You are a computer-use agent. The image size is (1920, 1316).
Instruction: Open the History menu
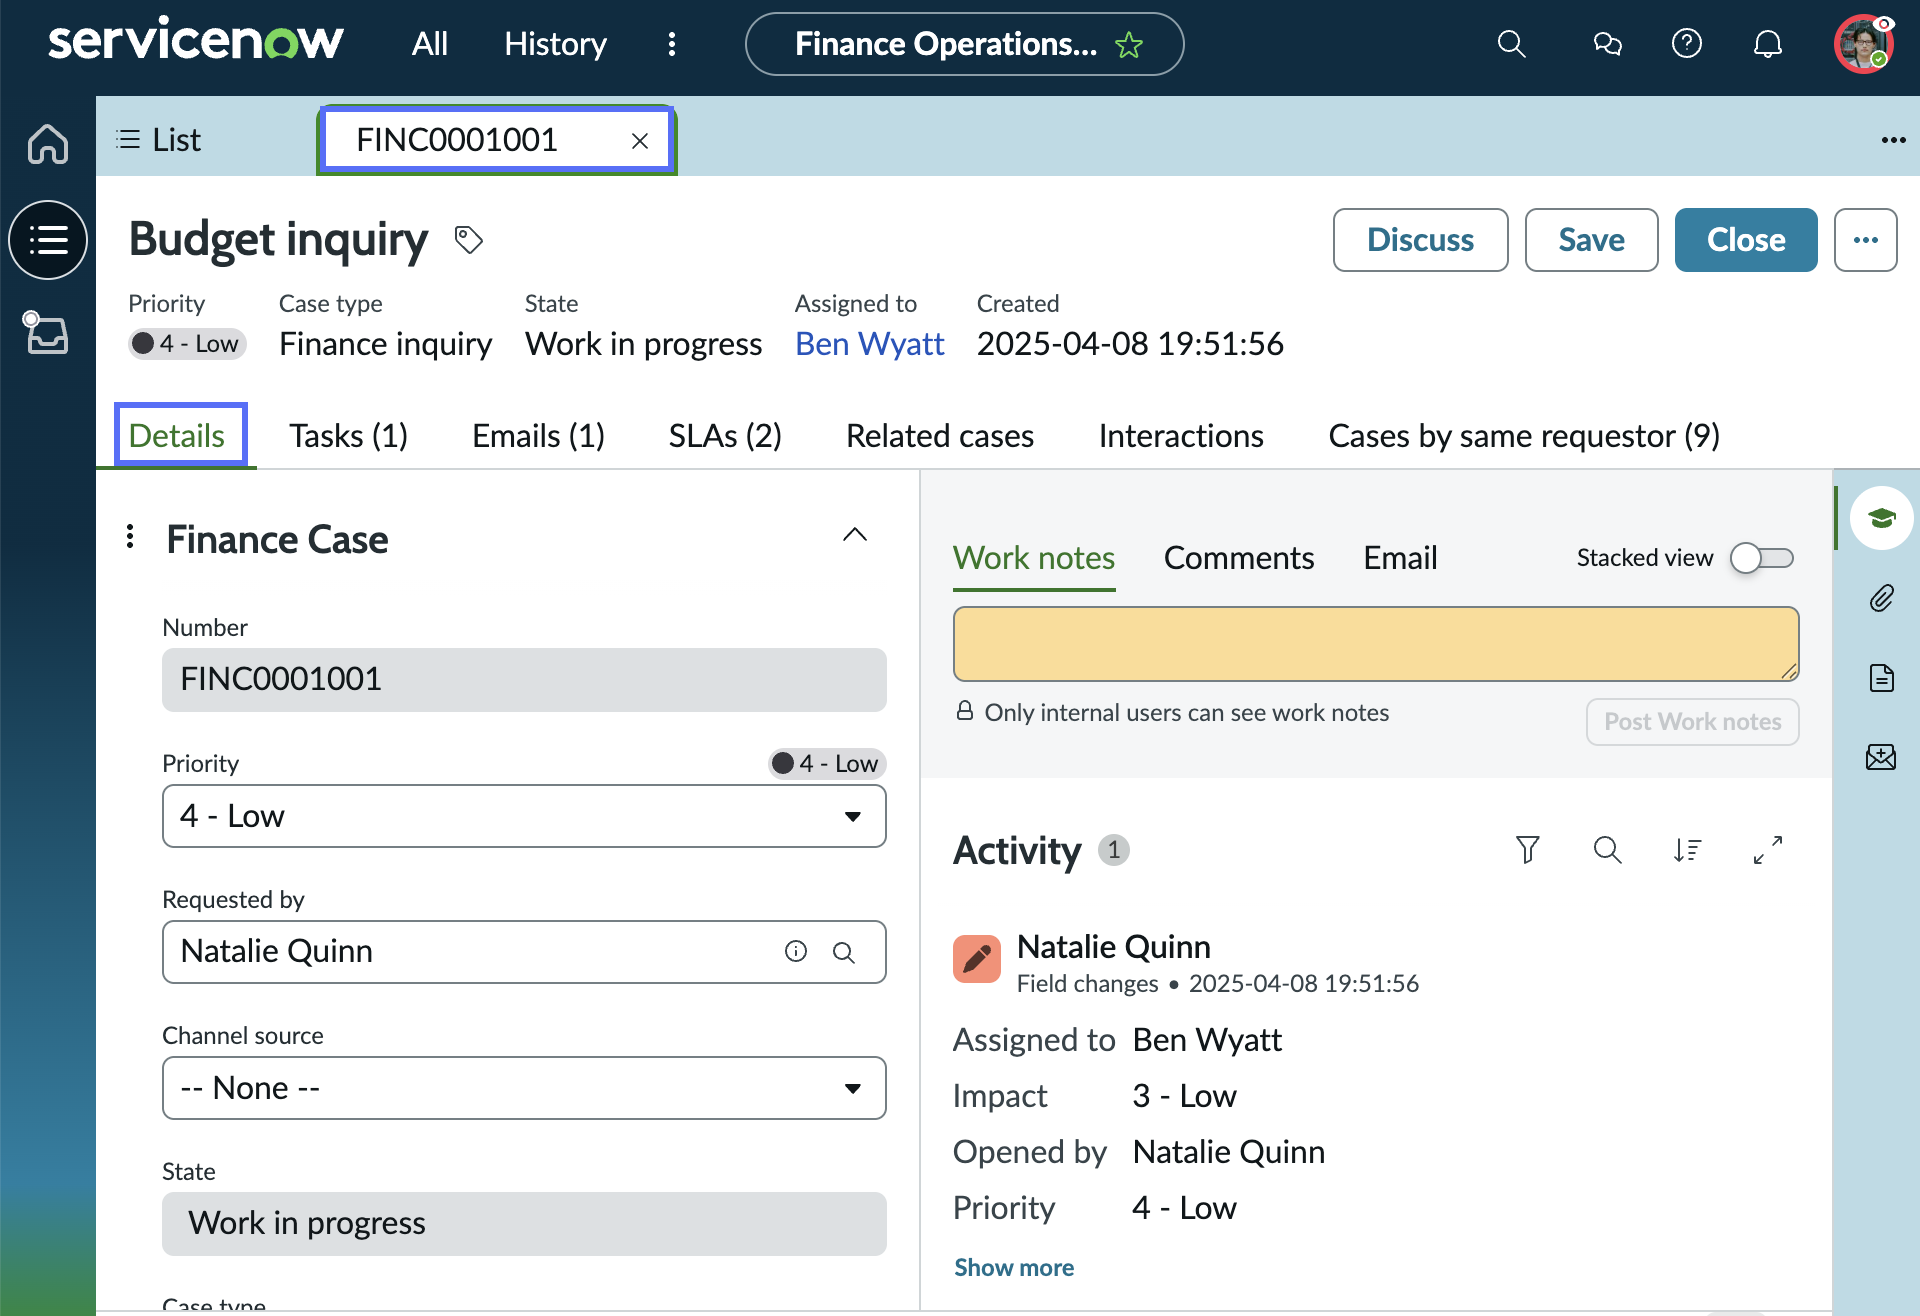(x=555, y=44)
